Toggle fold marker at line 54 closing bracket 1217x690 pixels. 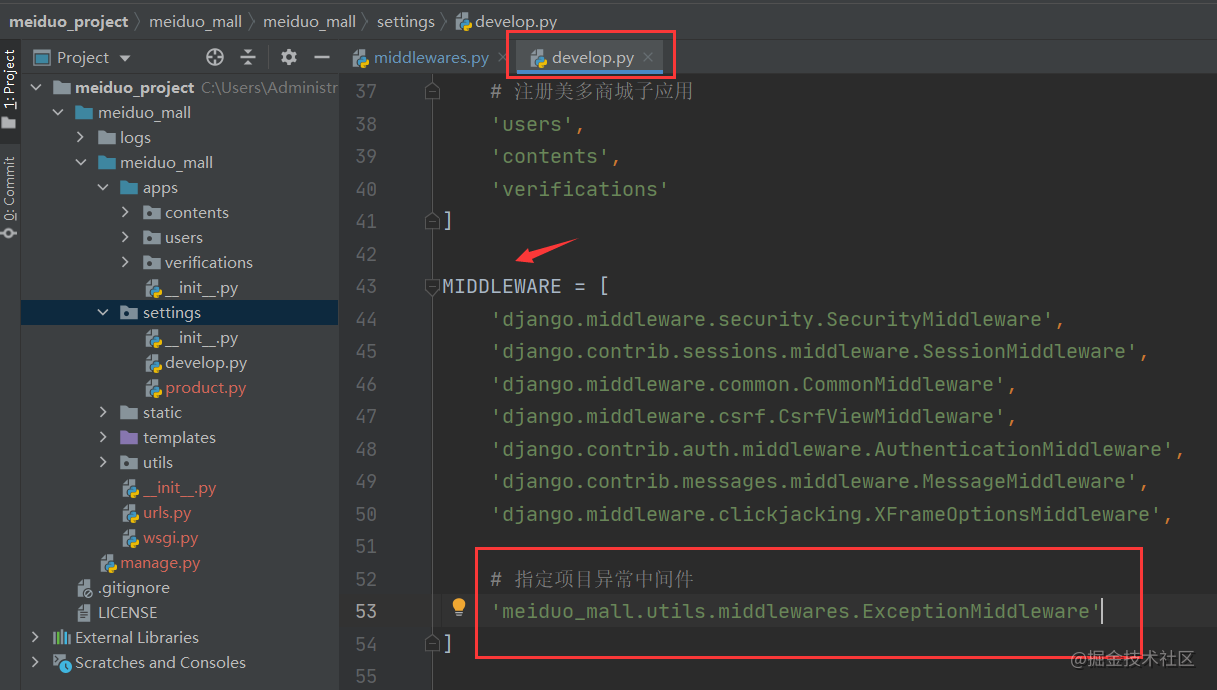[x=432, y=643]
